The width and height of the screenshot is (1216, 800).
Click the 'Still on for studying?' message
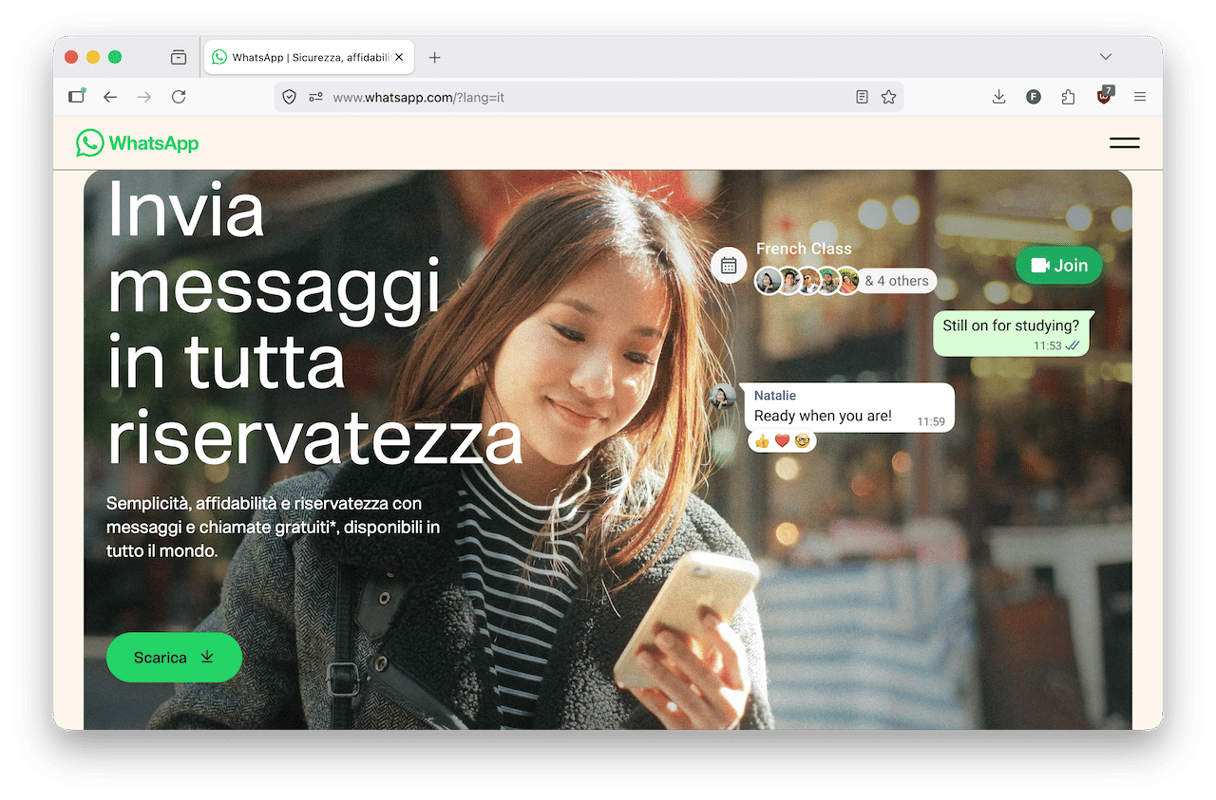click(x=1011, y=333)
